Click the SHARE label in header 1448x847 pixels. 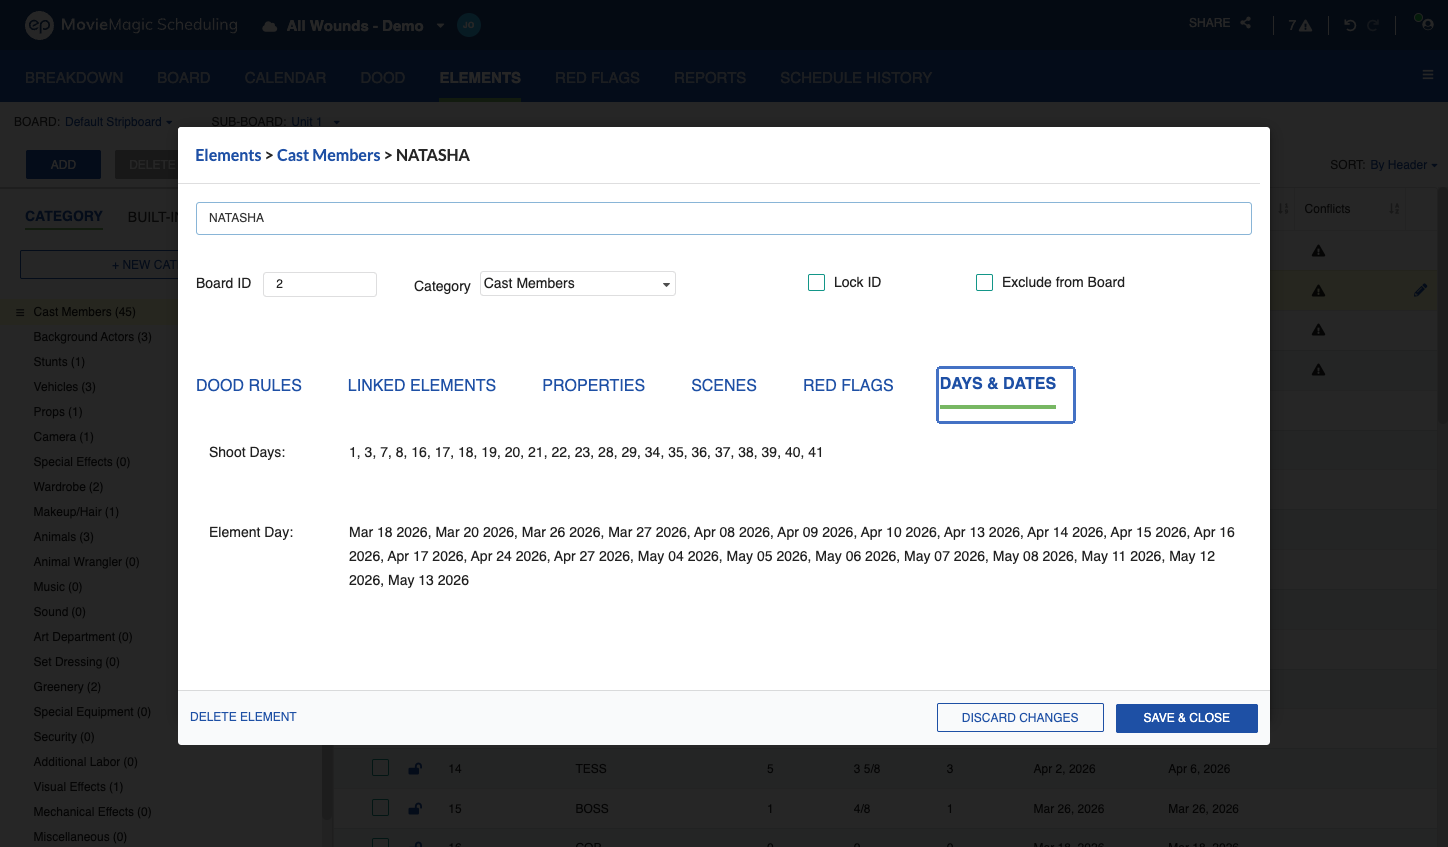[1209, 23]
